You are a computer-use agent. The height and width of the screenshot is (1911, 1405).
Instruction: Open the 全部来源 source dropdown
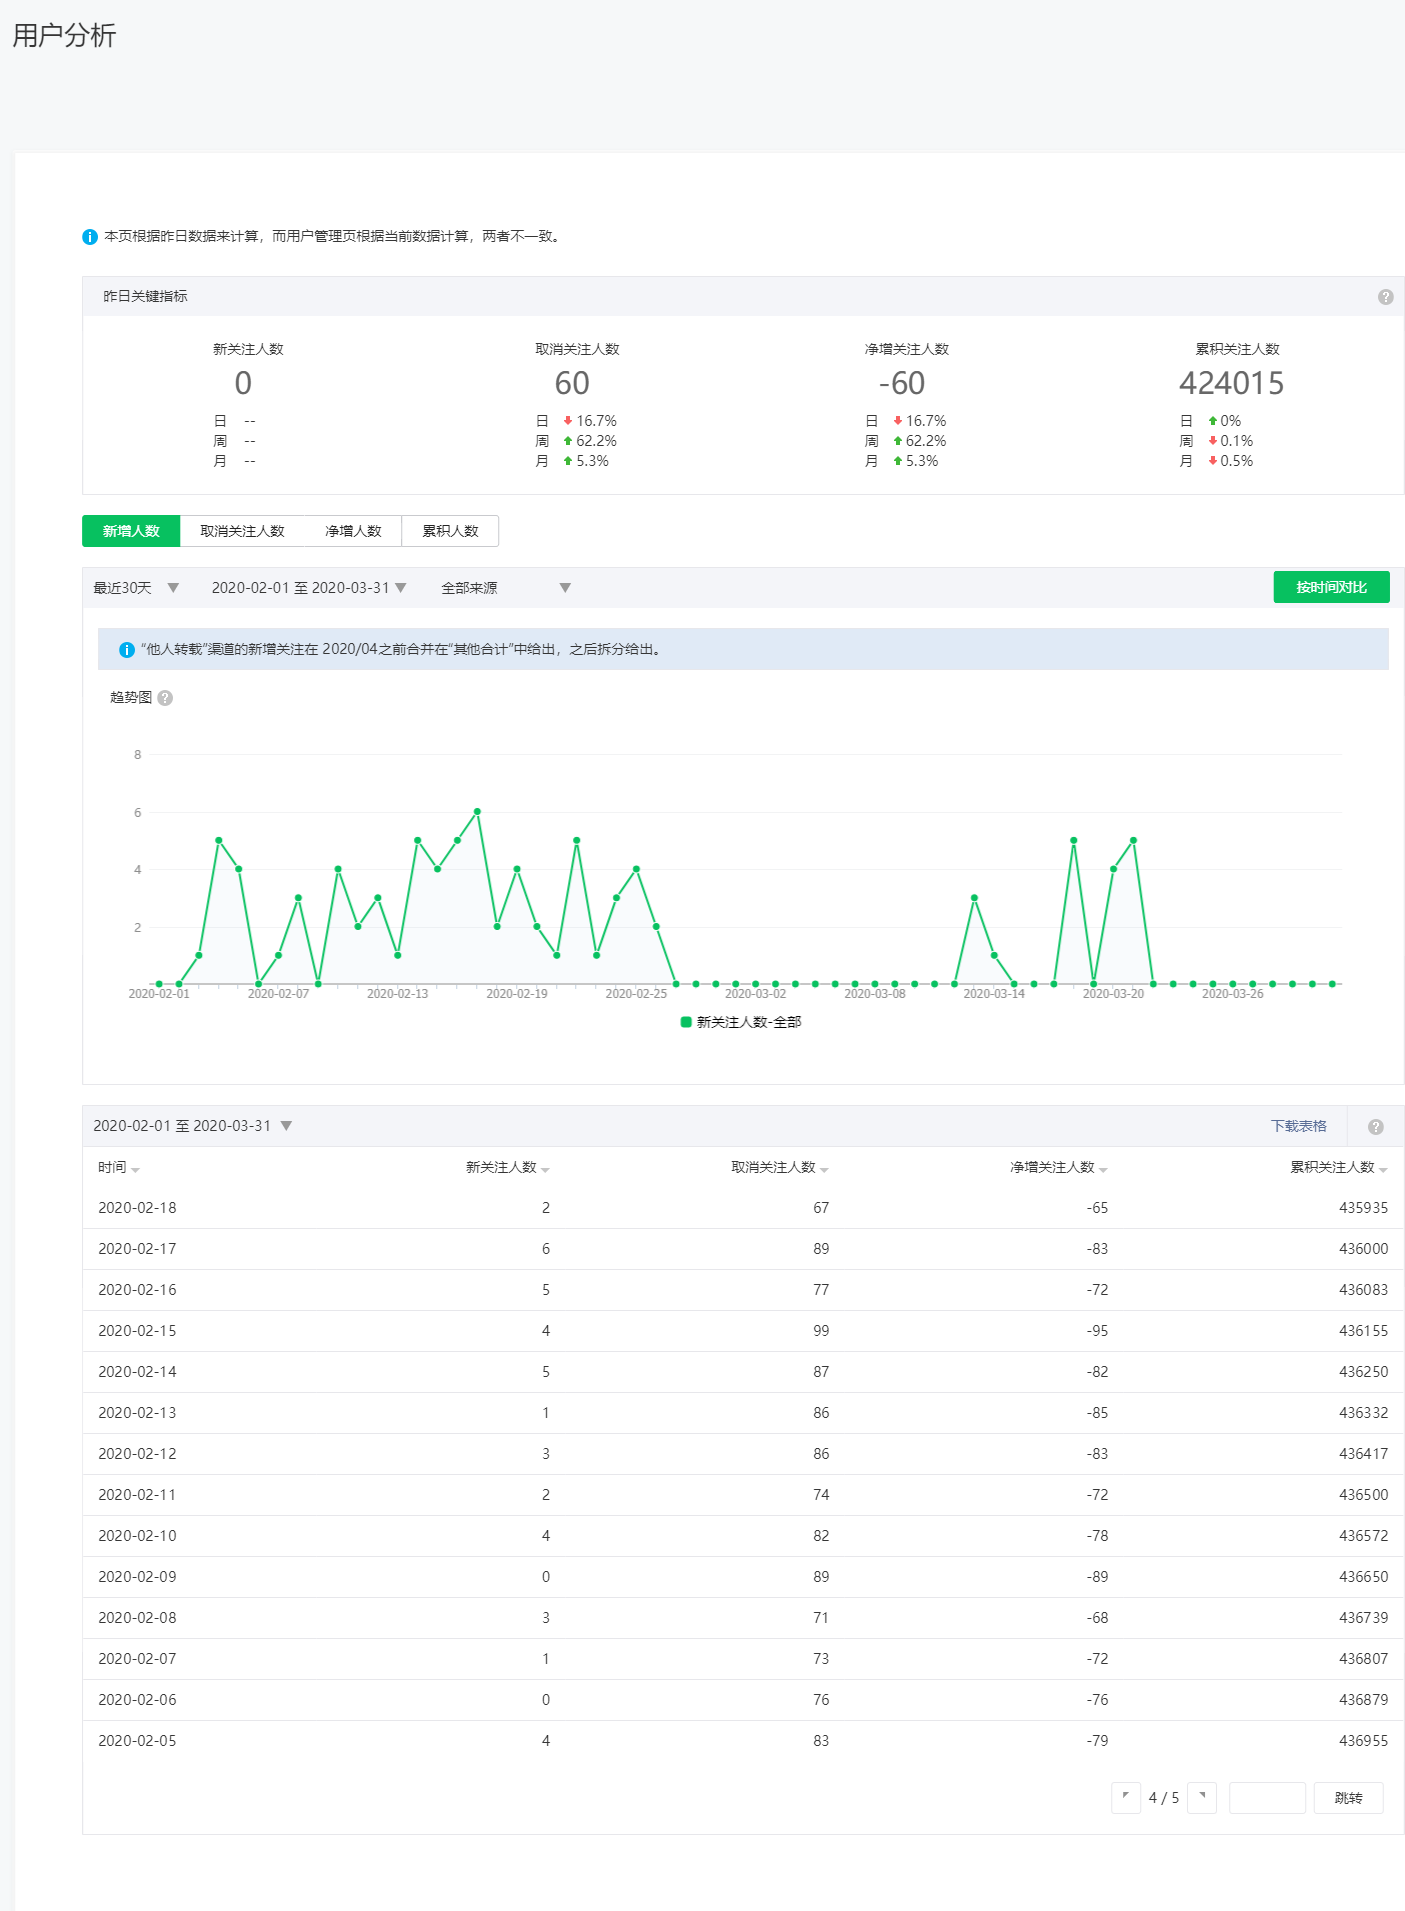point(506,588)
